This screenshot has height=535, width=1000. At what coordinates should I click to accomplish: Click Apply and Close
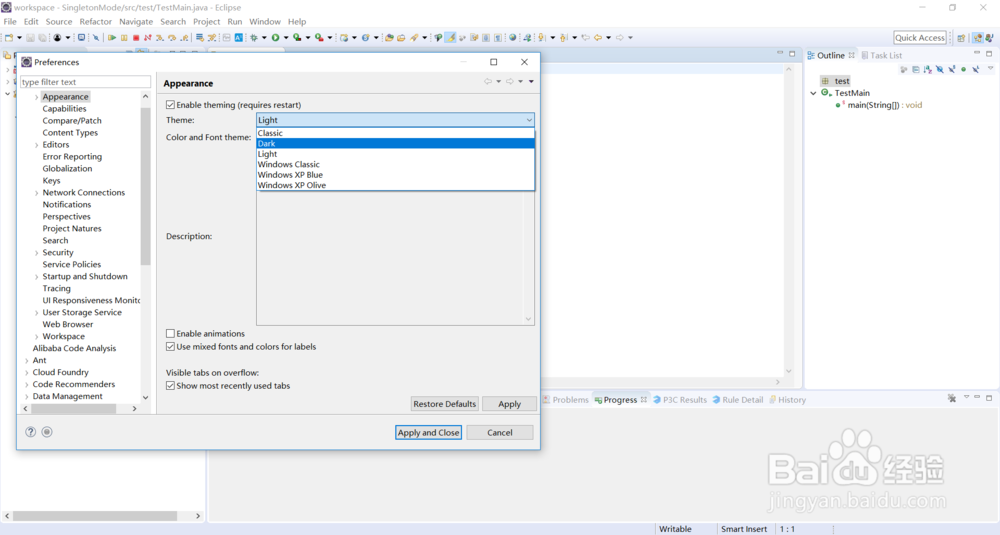click(x=429, y=432)
